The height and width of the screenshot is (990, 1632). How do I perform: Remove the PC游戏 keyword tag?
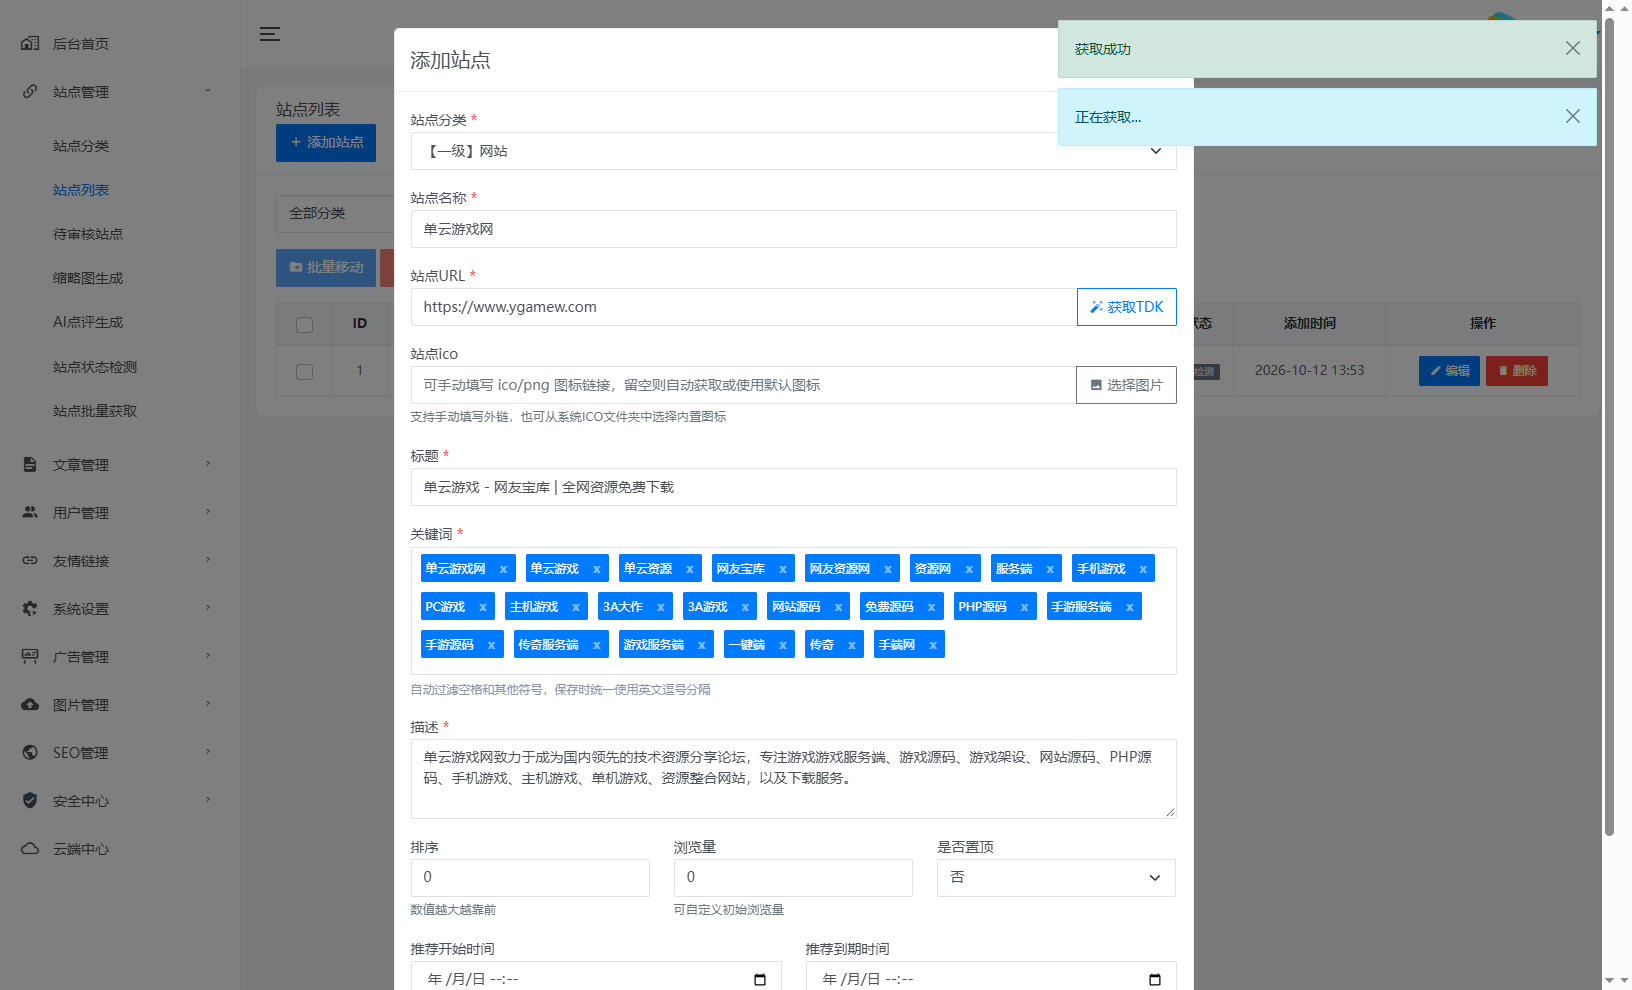click(x=482, y=607)
